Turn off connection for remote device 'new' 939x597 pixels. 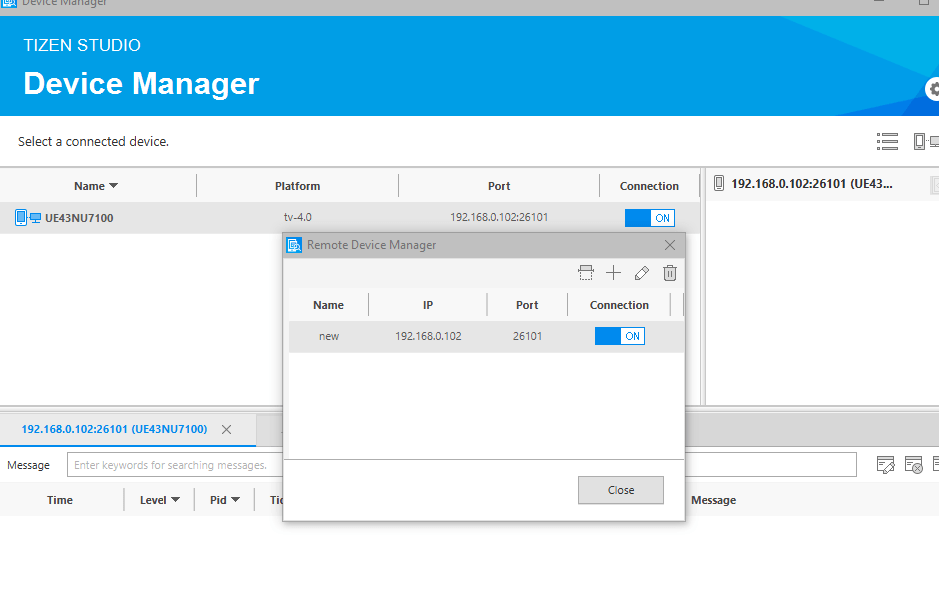pyautogui.click(x=619, y=336)
